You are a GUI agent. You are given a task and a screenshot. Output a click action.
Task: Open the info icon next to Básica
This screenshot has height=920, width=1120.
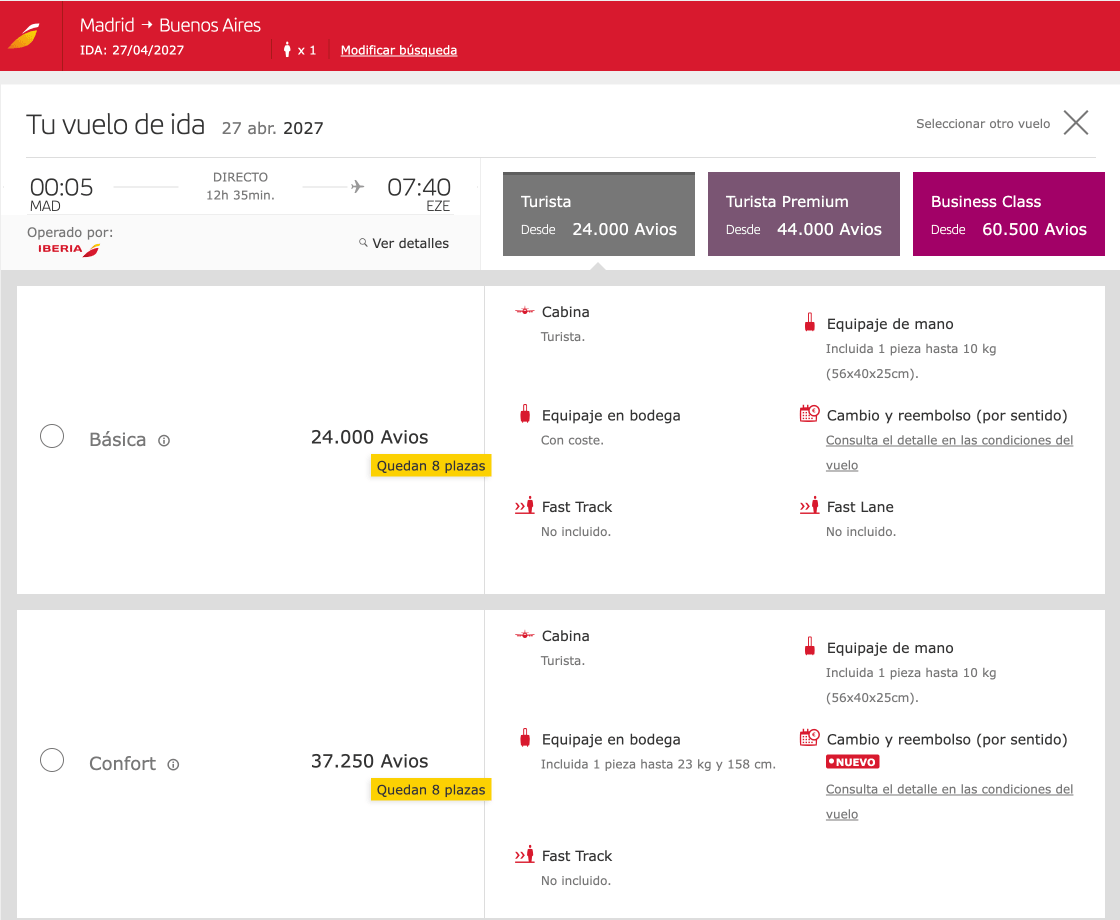(x=164, y=441)
